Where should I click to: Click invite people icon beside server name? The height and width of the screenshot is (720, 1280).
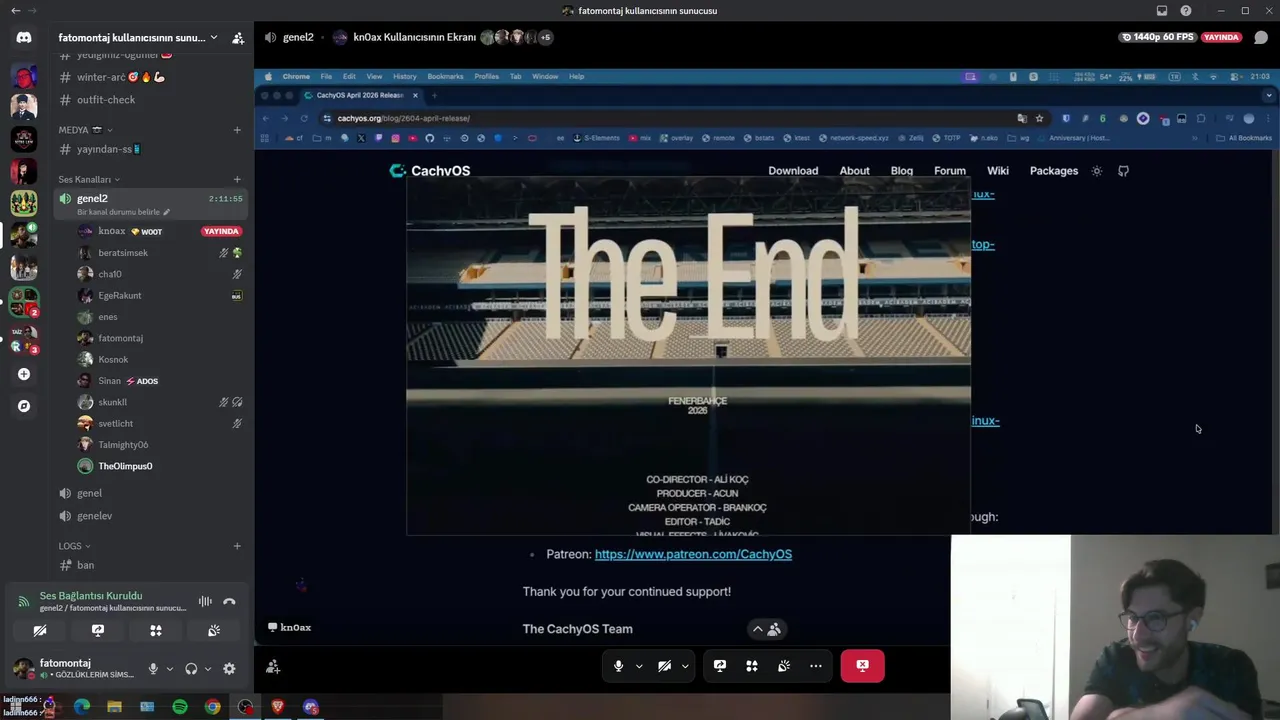238,38
